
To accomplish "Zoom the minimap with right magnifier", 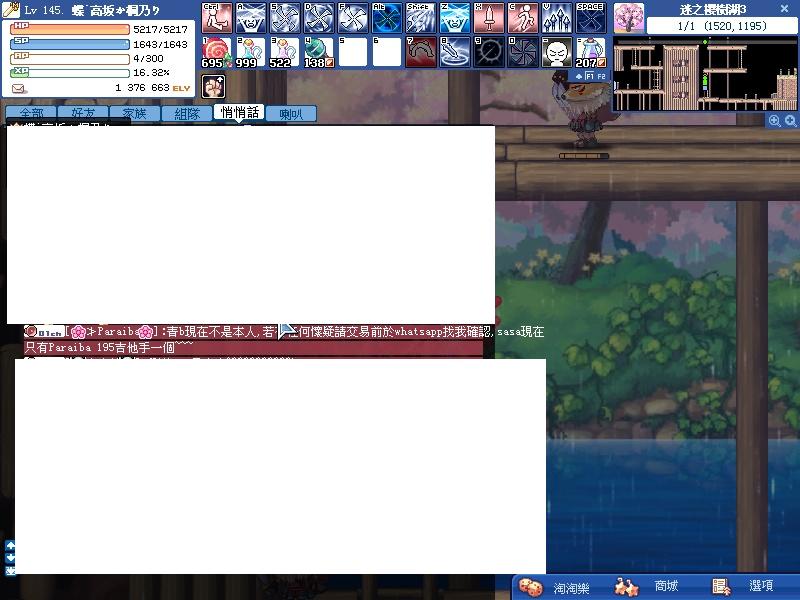I will (x=791, y=120).
